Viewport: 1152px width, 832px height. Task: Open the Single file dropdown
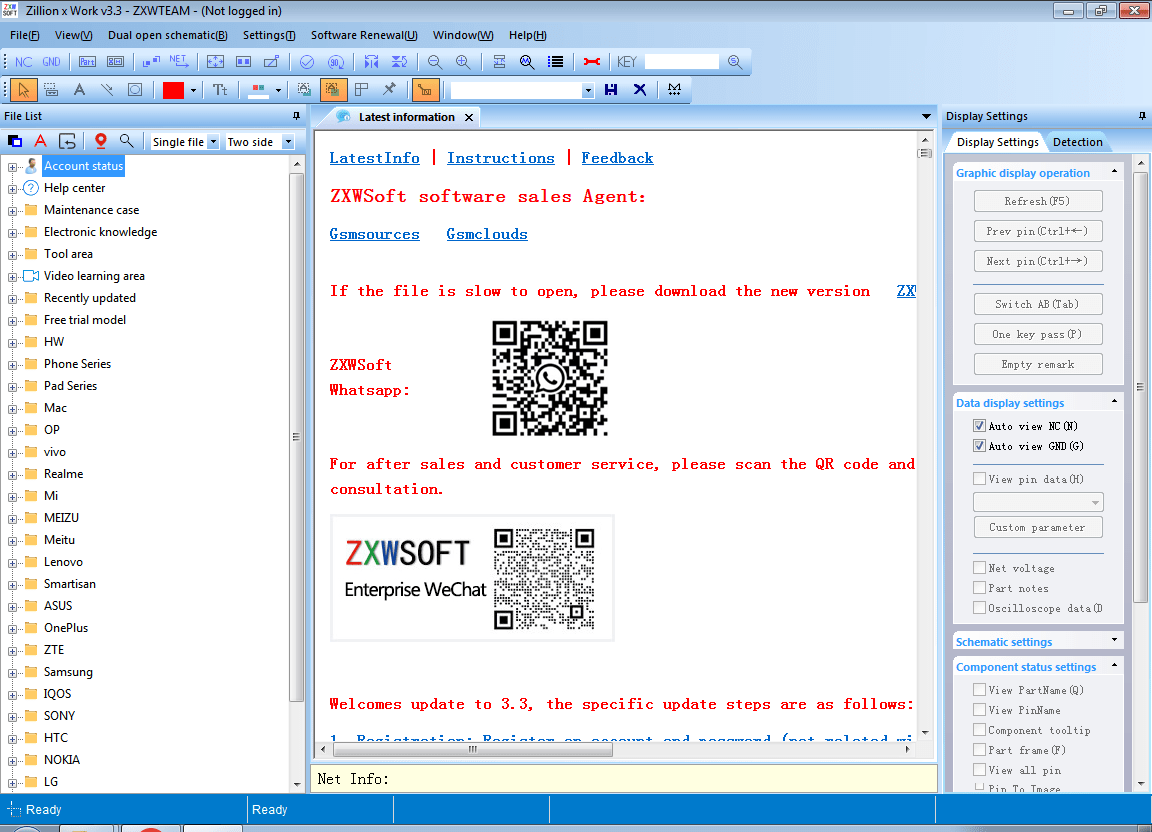[x=213, y=142]
